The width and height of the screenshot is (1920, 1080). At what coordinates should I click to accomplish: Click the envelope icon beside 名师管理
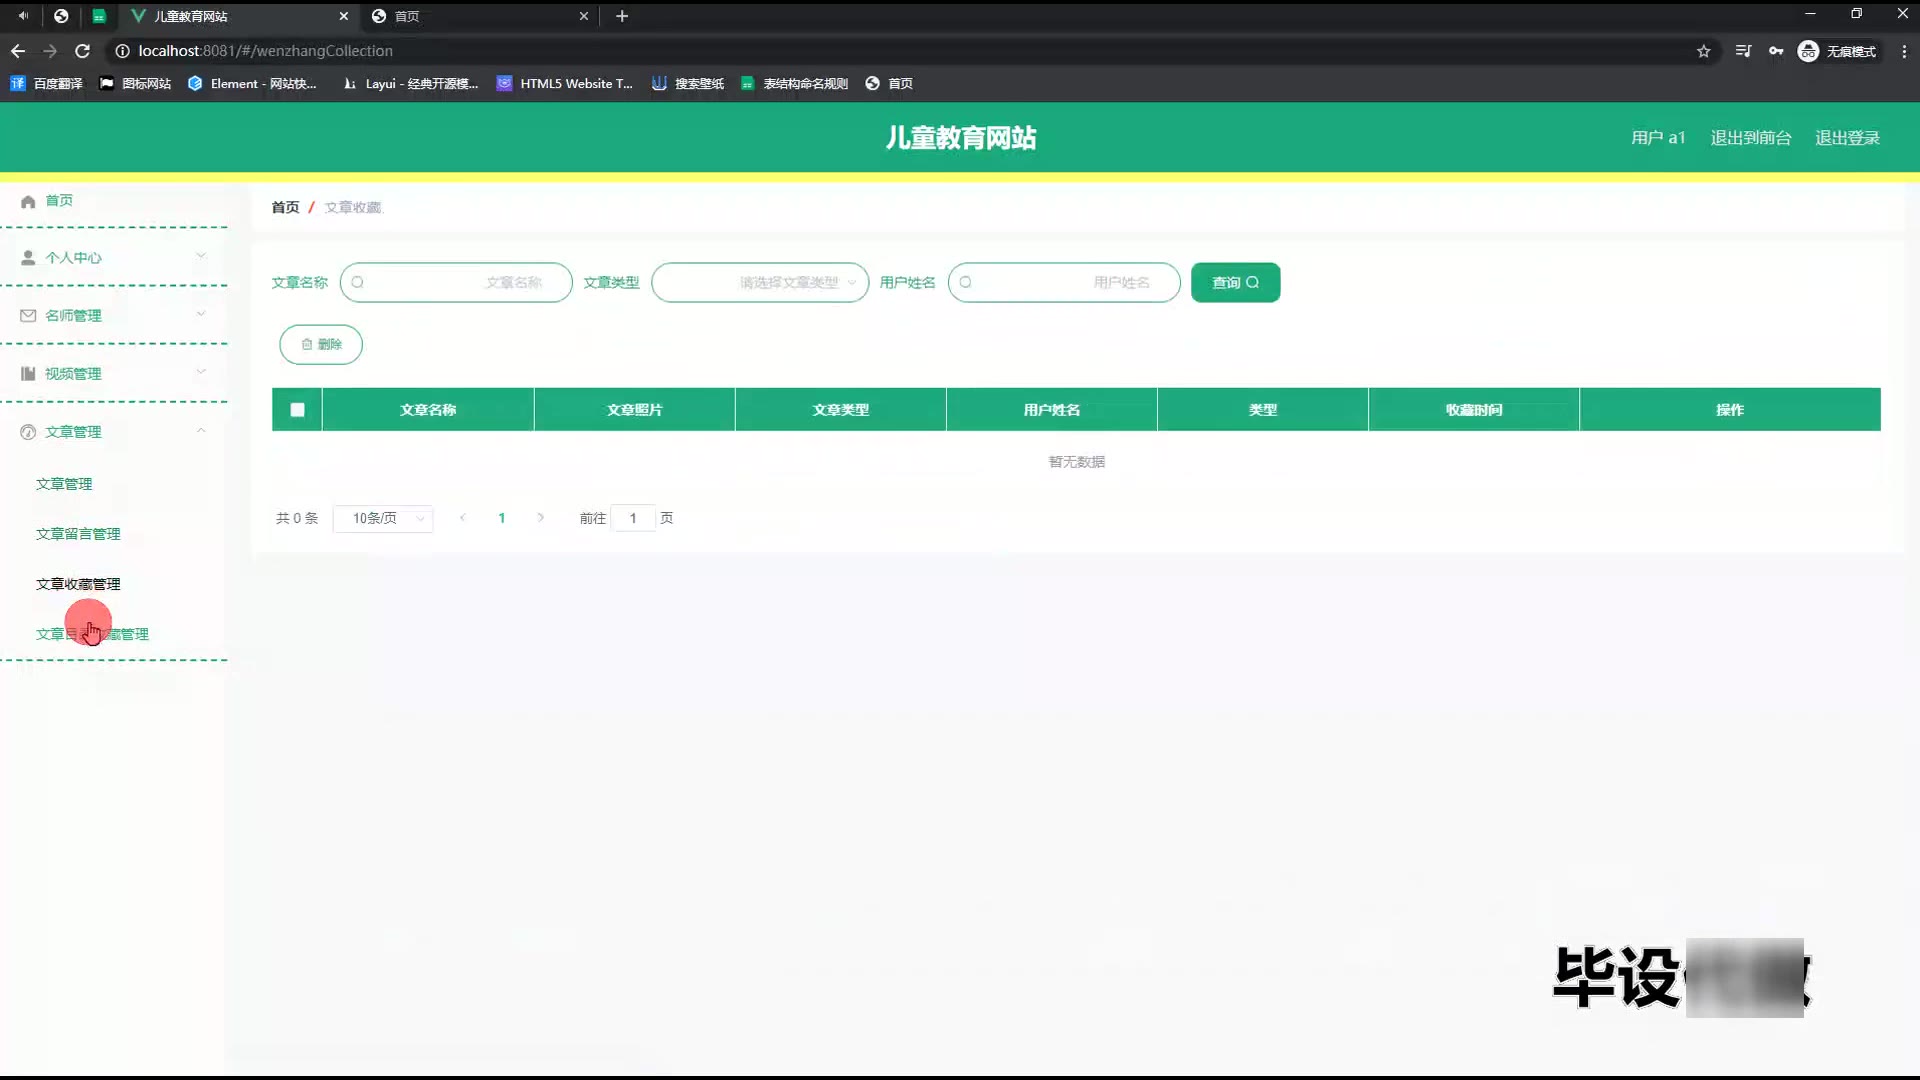(x=28, y=316)
